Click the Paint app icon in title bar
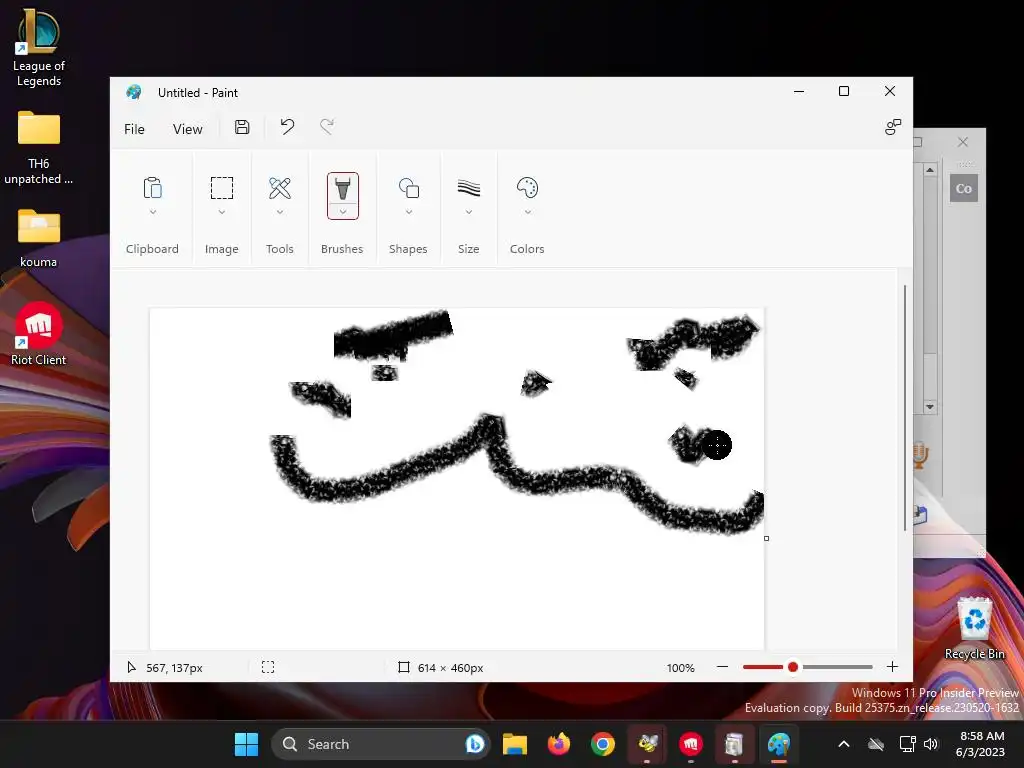The height and width of the screenshot is (768, 1024). pos(134,92)
